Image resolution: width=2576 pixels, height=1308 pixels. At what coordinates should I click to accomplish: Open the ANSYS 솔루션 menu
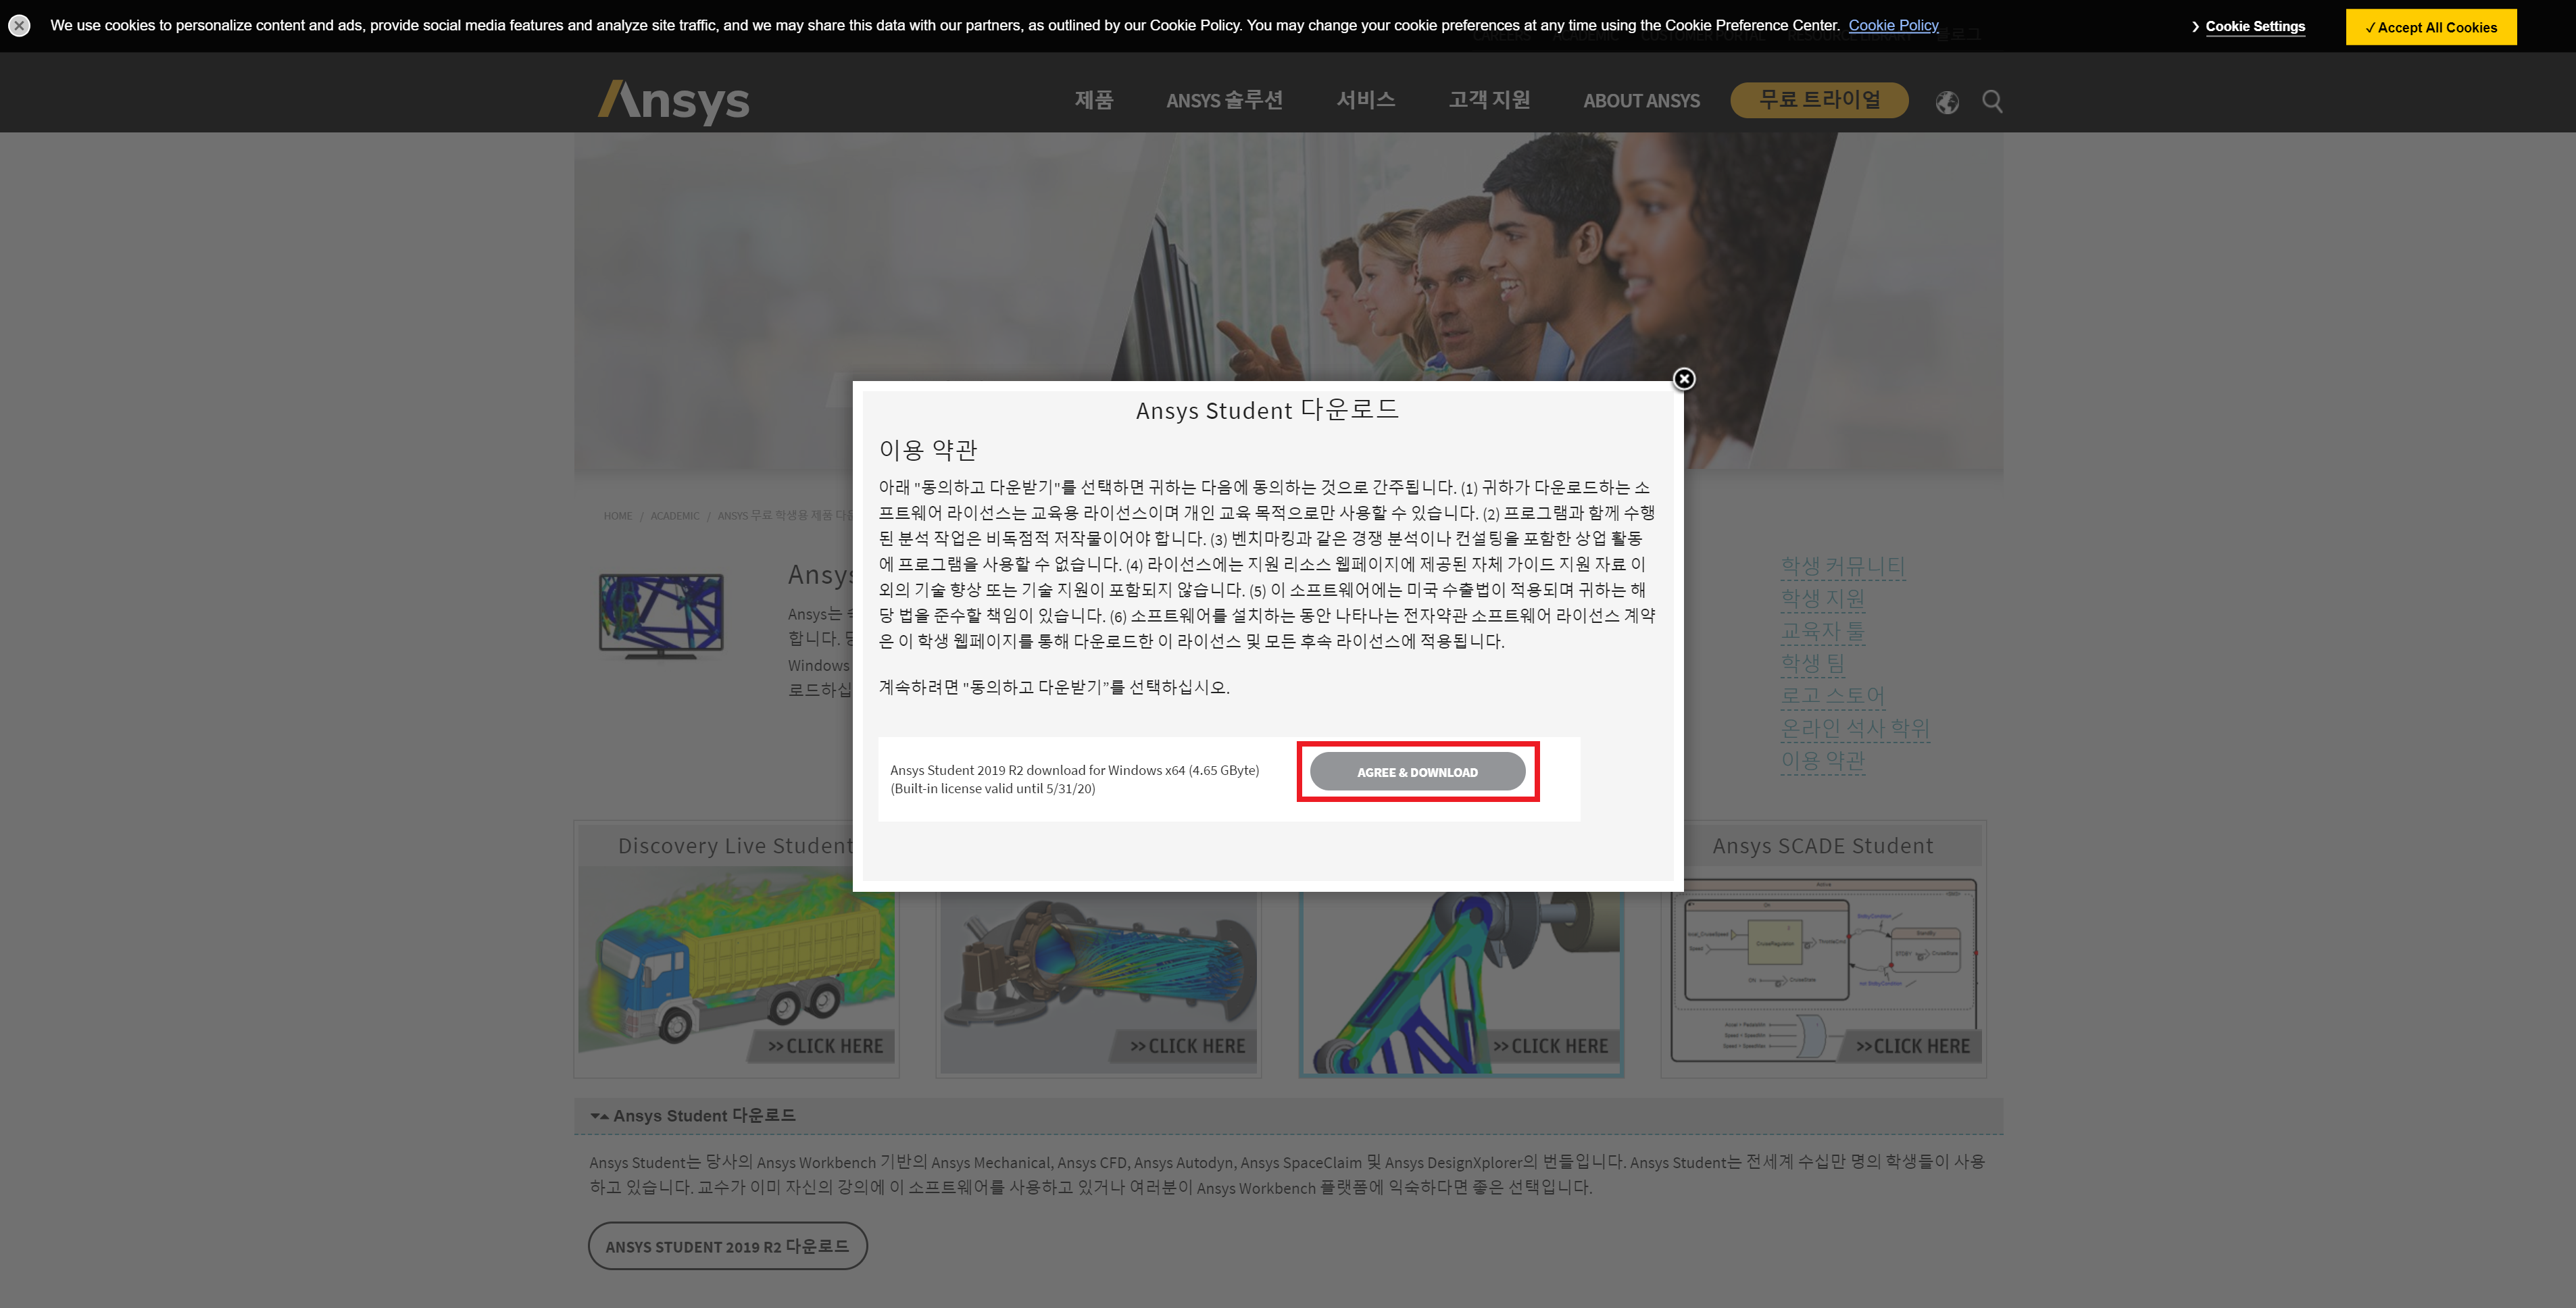click(x=1223, y=100)
